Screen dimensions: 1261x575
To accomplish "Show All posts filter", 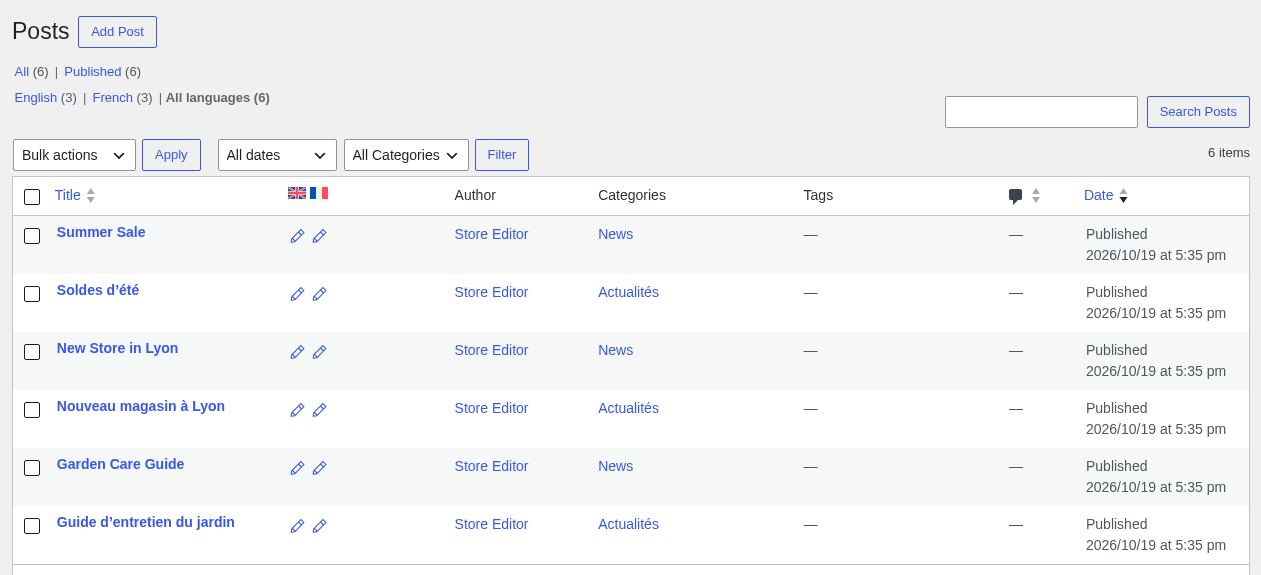I will pos(22,72).
